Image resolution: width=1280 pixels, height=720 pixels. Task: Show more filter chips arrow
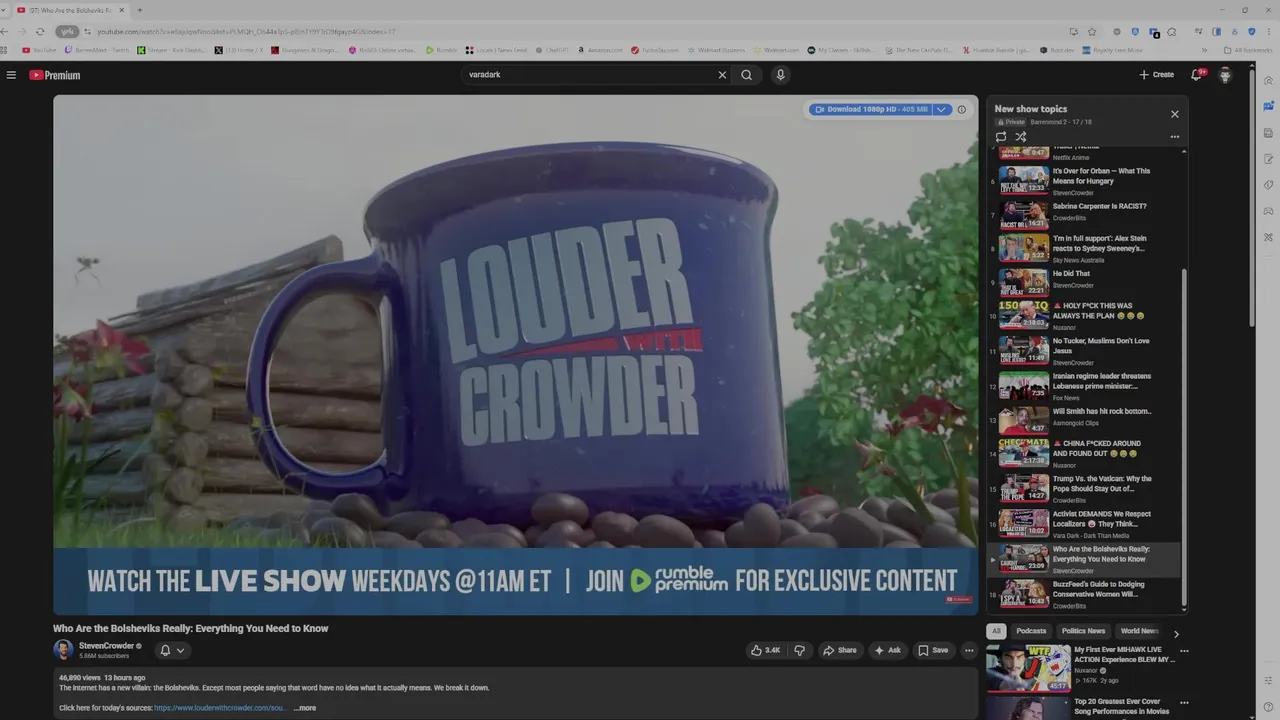(x=1176, y=633)
